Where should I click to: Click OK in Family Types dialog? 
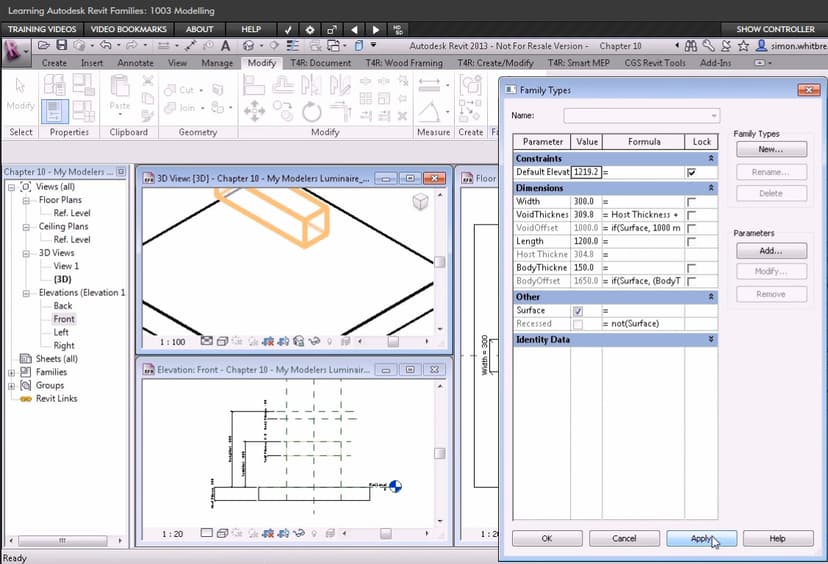coord(547,539)
